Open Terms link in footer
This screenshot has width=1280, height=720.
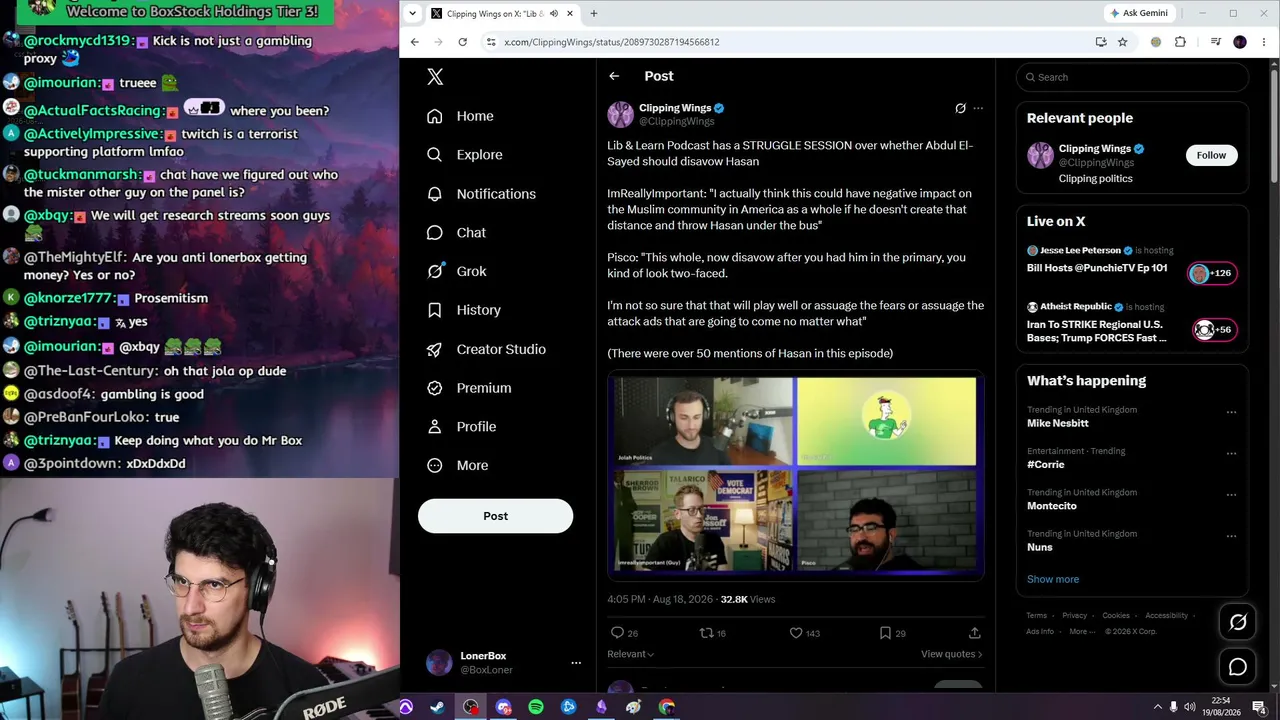pos(1037,616)
